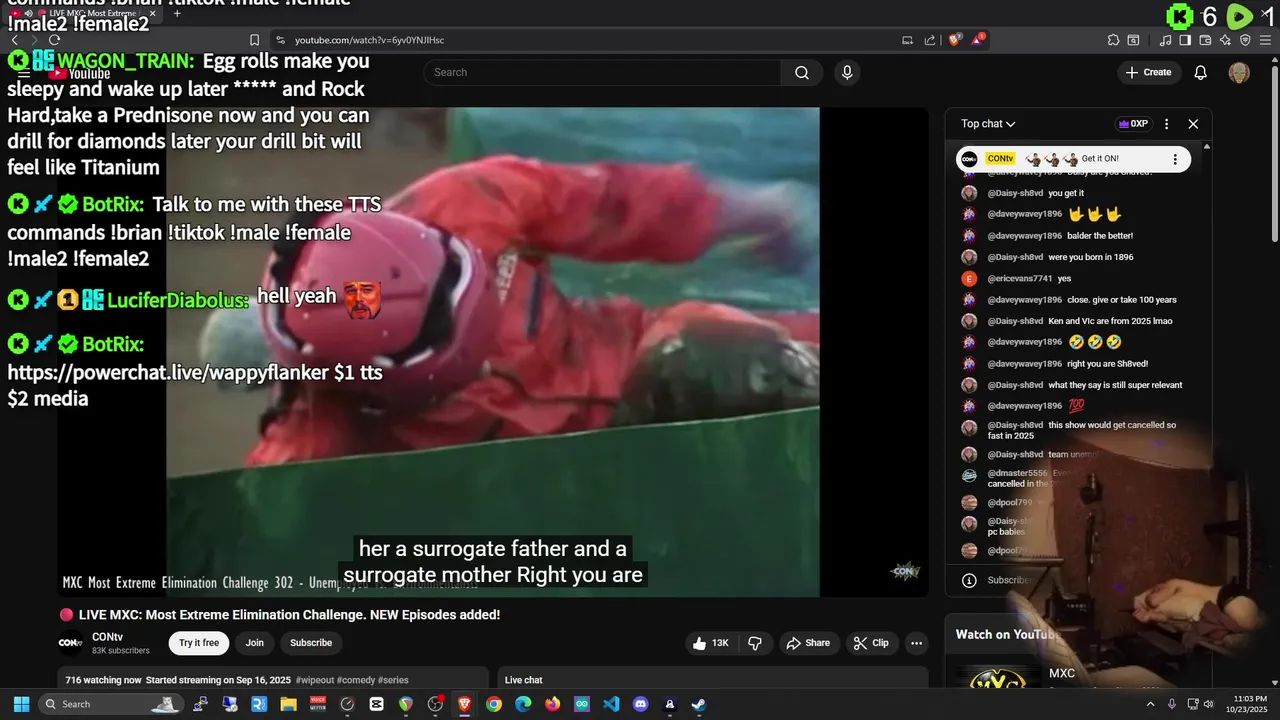The width and height of the screenshot is (1280, 720).
Task: Share the video via Share button
Action: (x=808, y=643)
